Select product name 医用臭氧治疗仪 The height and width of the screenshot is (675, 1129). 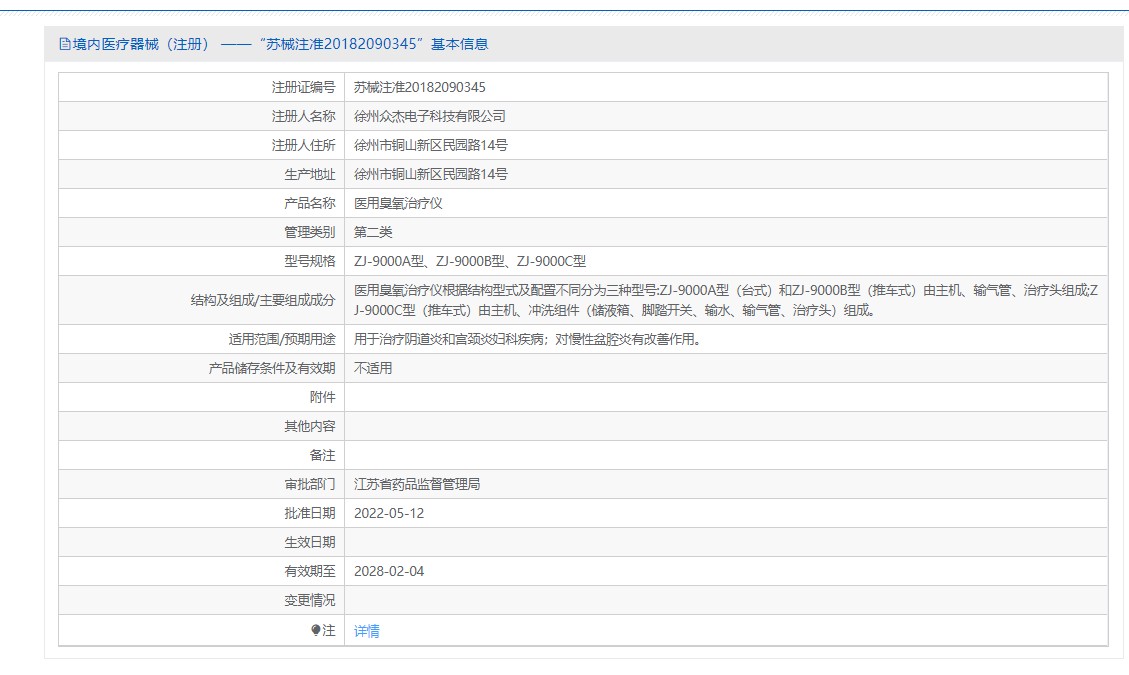(x=398, y=203)
